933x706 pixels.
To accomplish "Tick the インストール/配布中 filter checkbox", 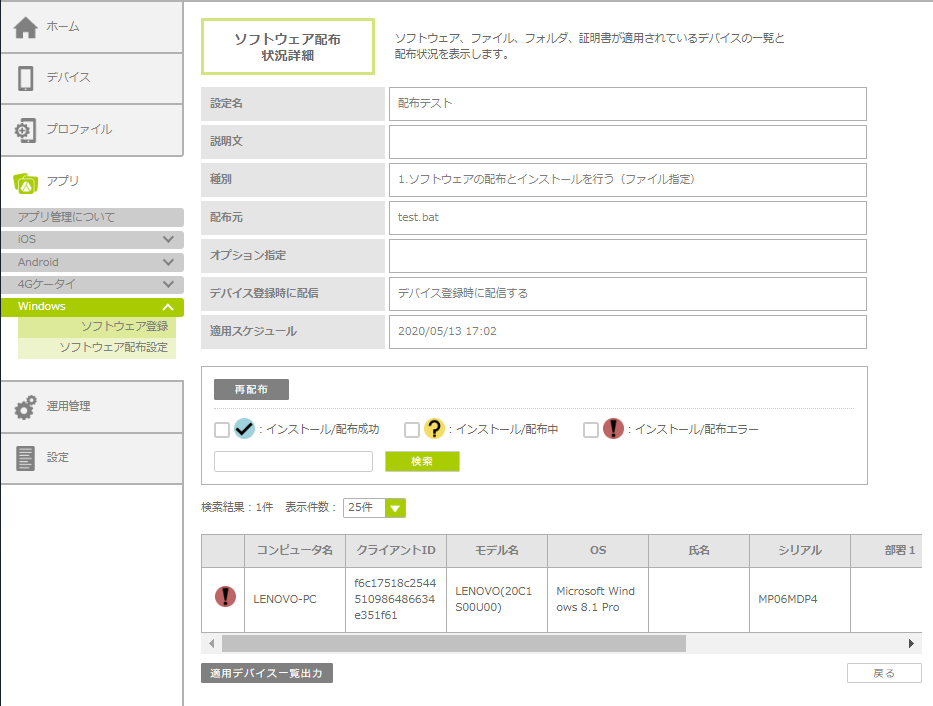I will [x=412, y=430].
